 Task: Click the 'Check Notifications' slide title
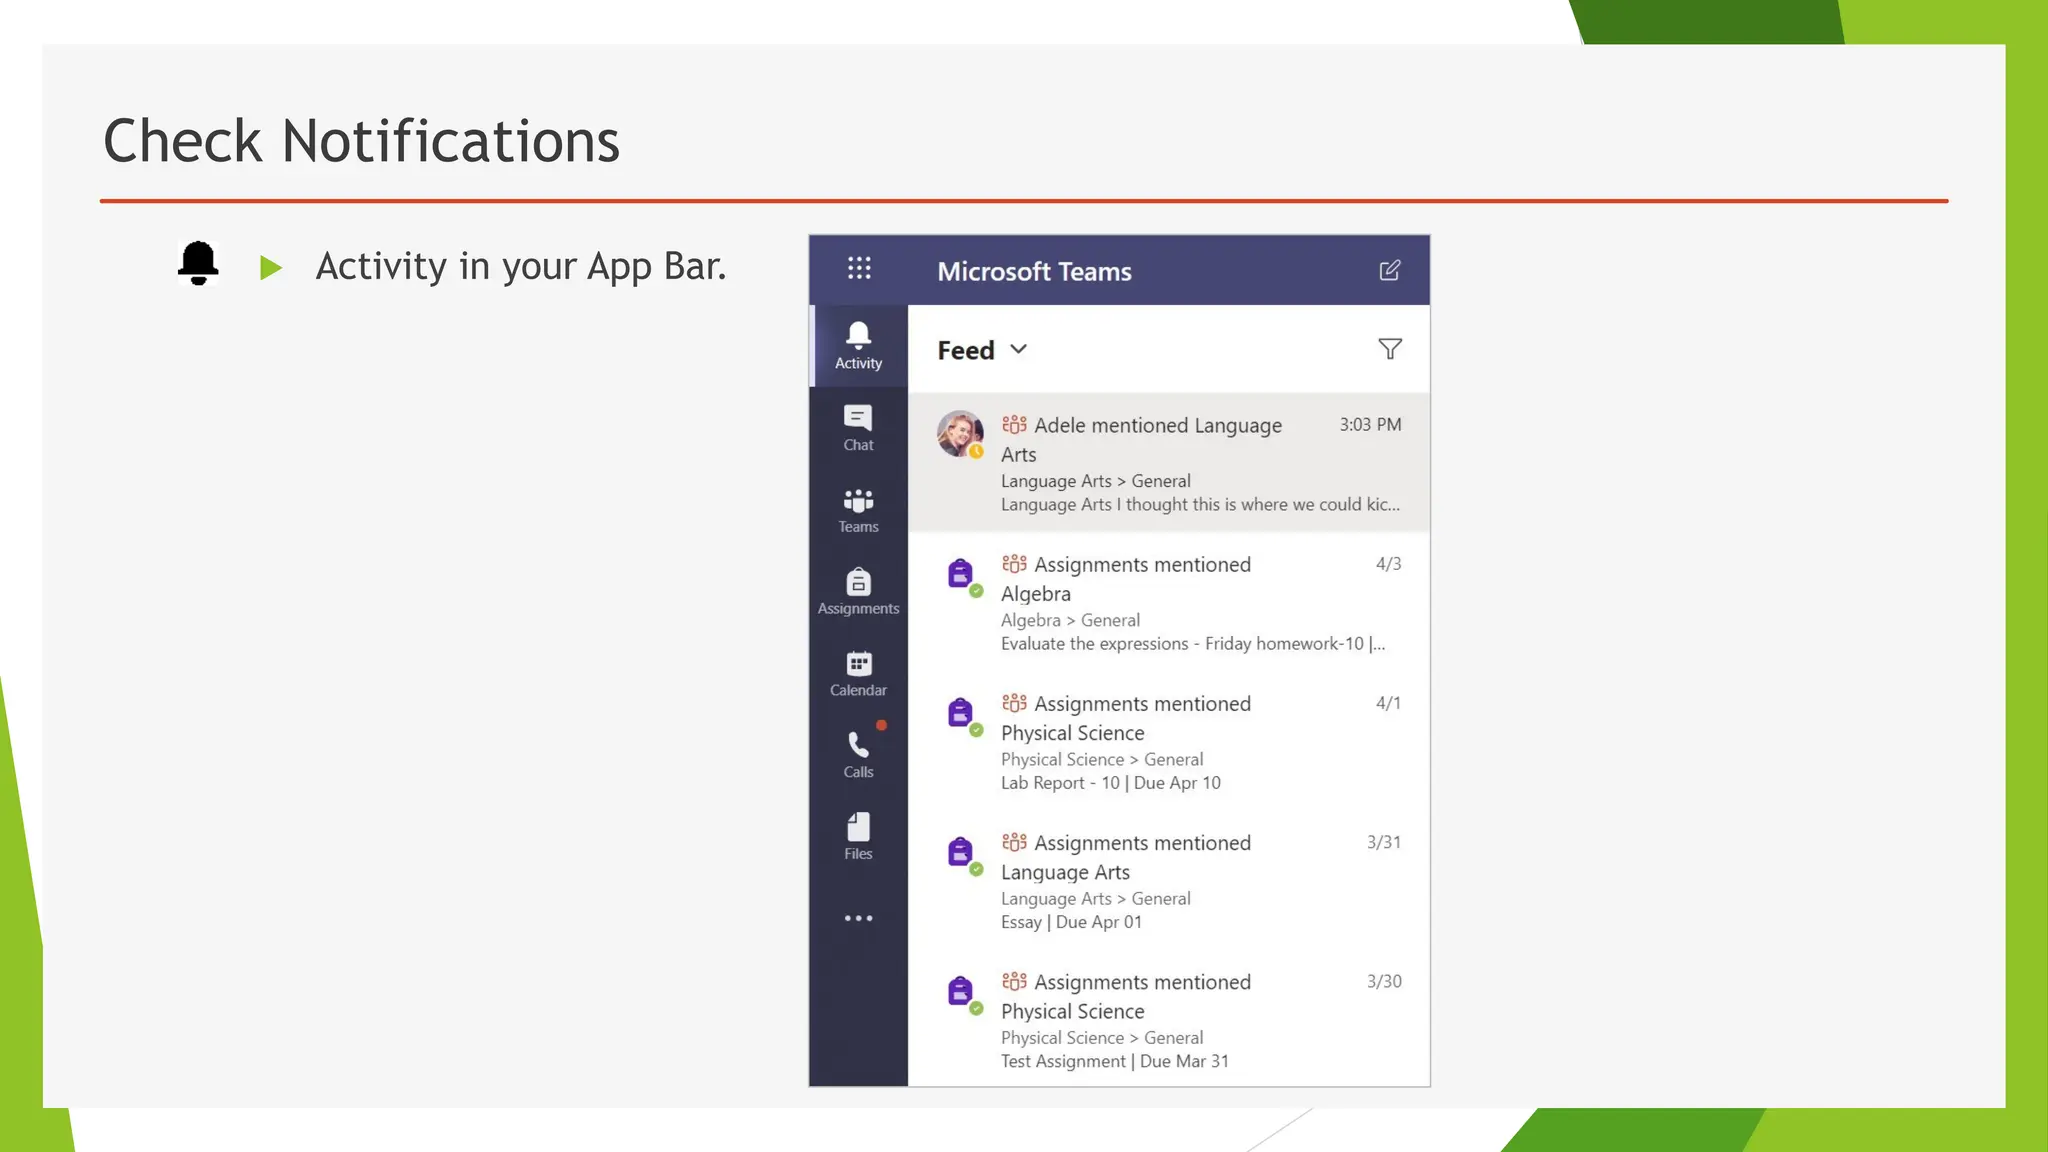pos(362,140)
